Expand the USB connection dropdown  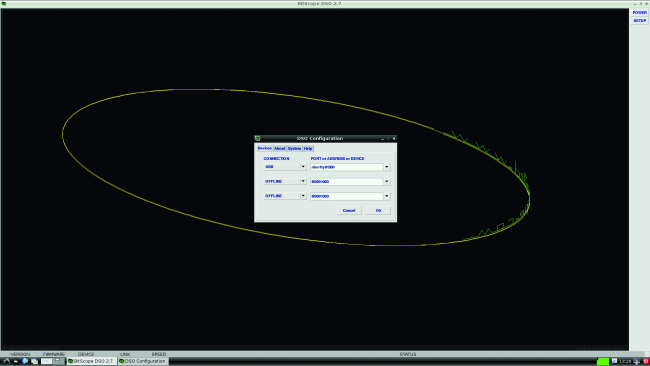tap(303, 167)
